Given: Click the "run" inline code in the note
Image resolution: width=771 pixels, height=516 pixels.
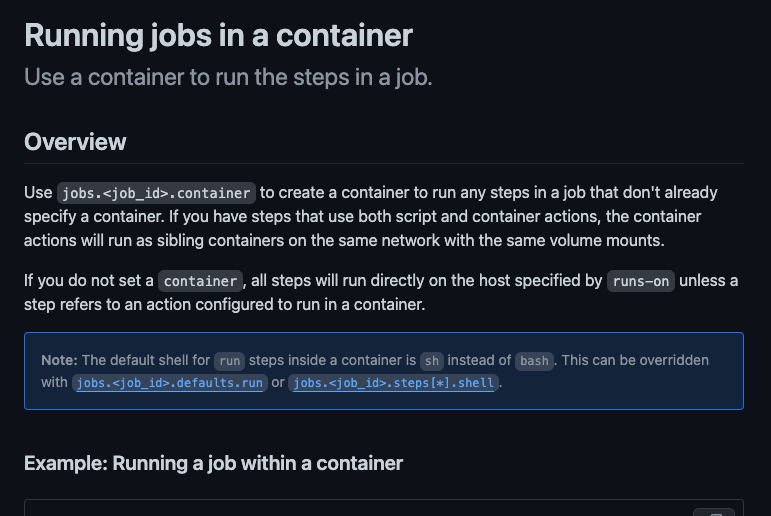Looking at the screenshot, I should [230, 361].
